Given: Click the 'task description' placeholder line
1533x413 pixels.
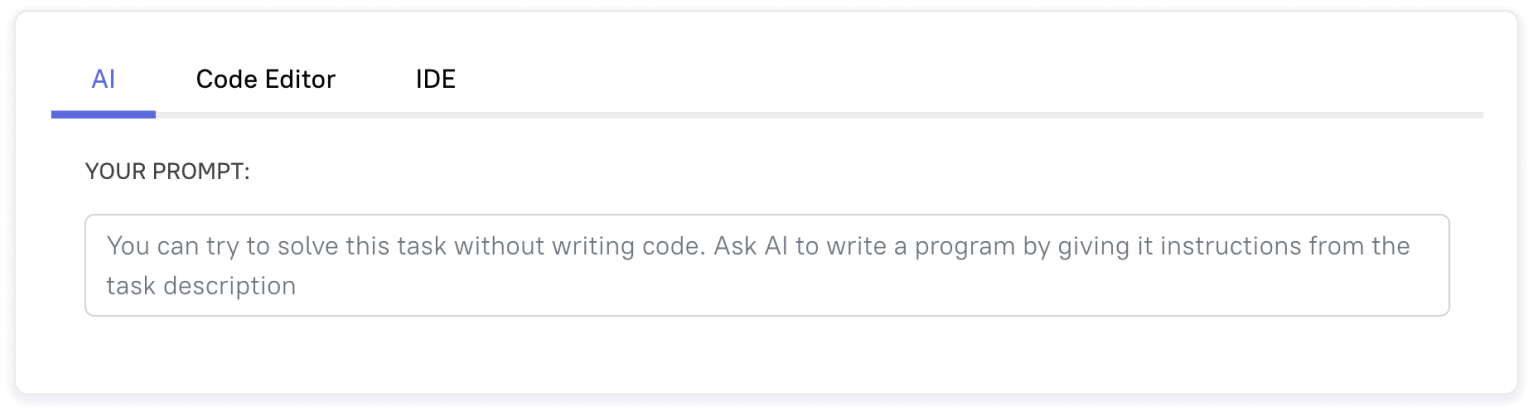Looking at the screenshot, I should (201, 286).
